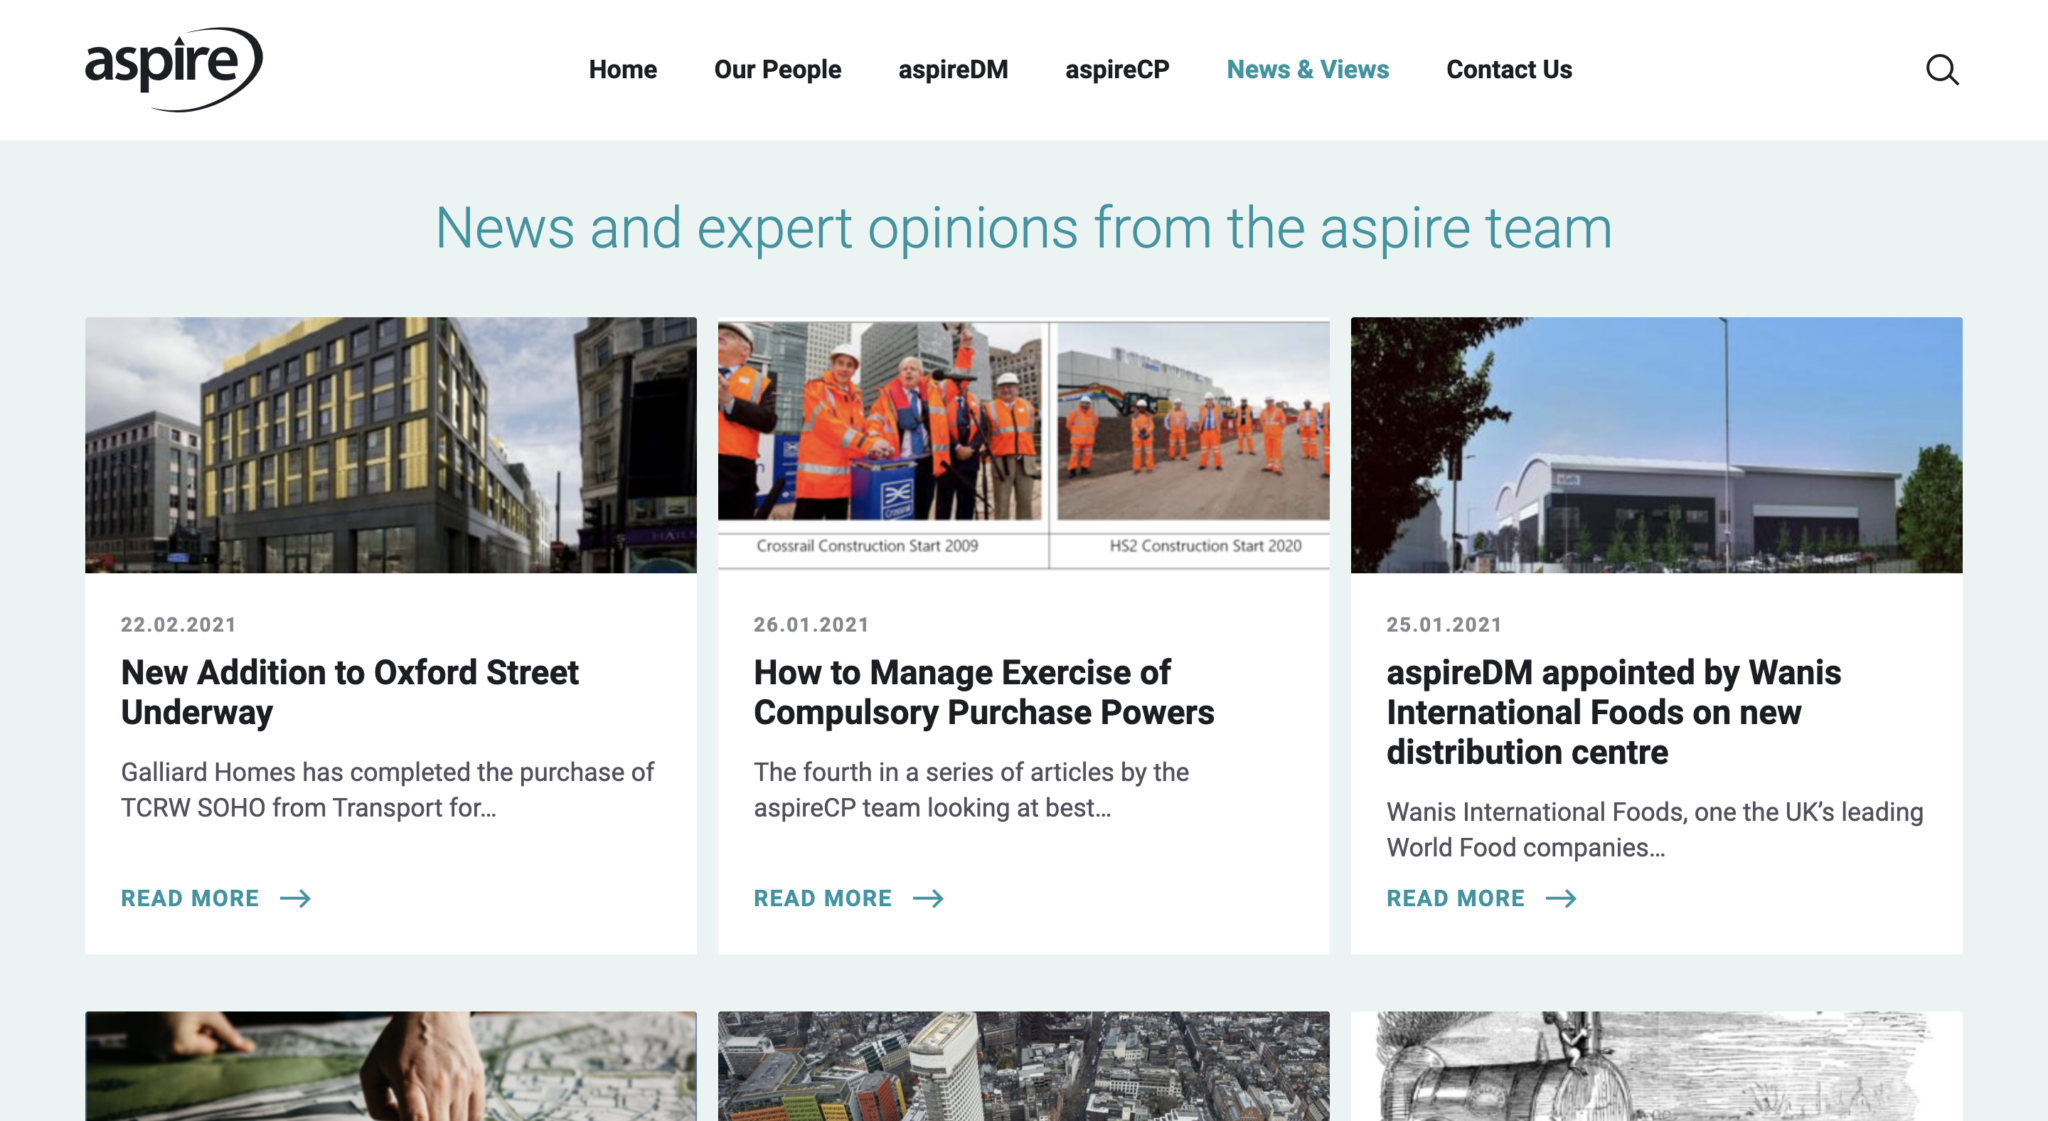Open the Home menu item
The image size is (2048, 1121).
click(x=623, y=69)
